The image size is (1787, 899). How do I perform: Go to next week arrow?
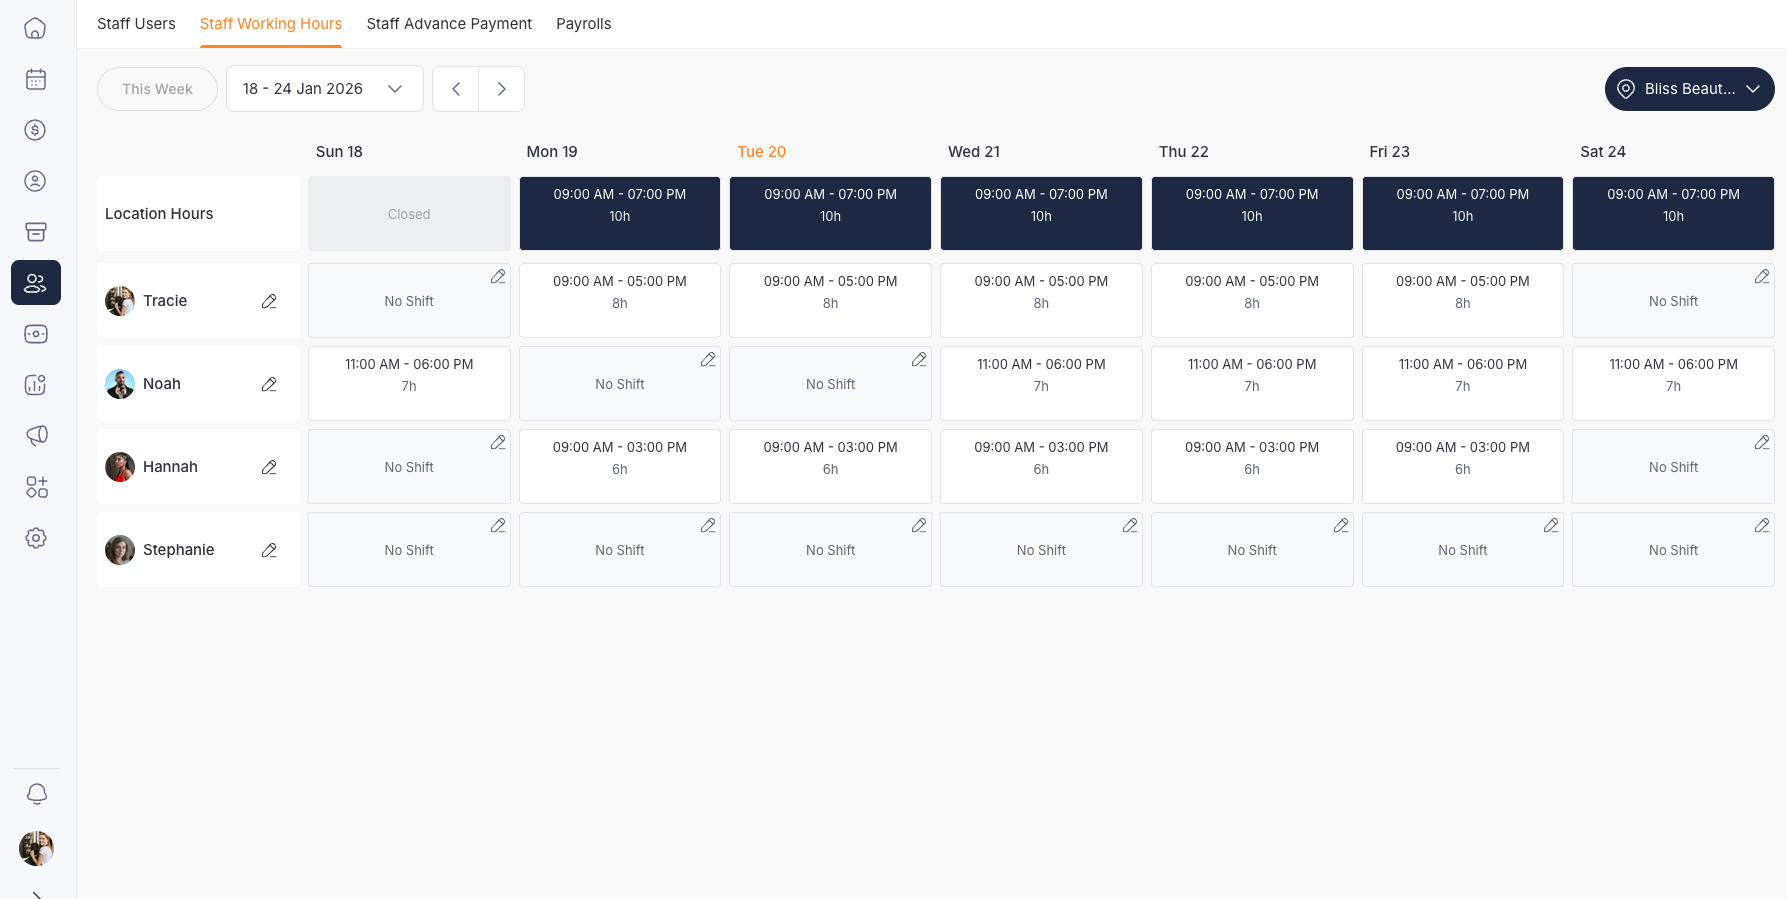(502, 89)
